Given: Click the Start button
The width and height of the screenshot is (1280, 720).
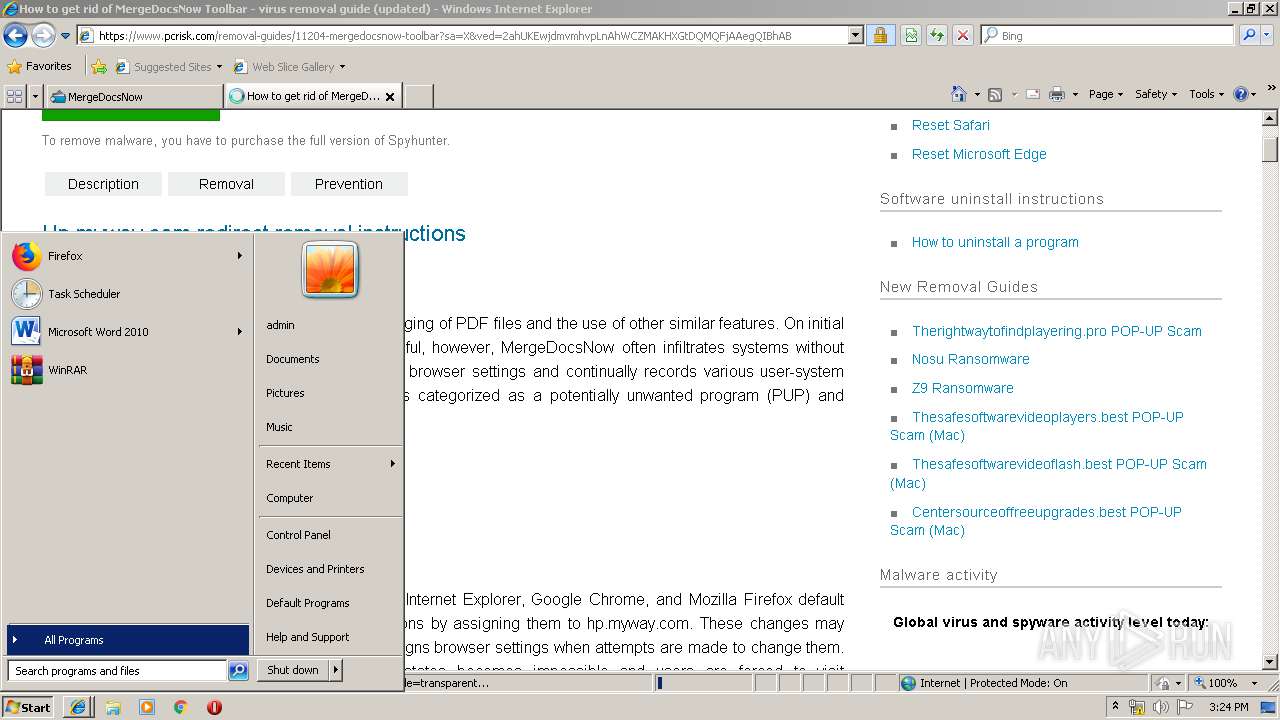Looking at the screenshot, I should click(x=28, y=707).
